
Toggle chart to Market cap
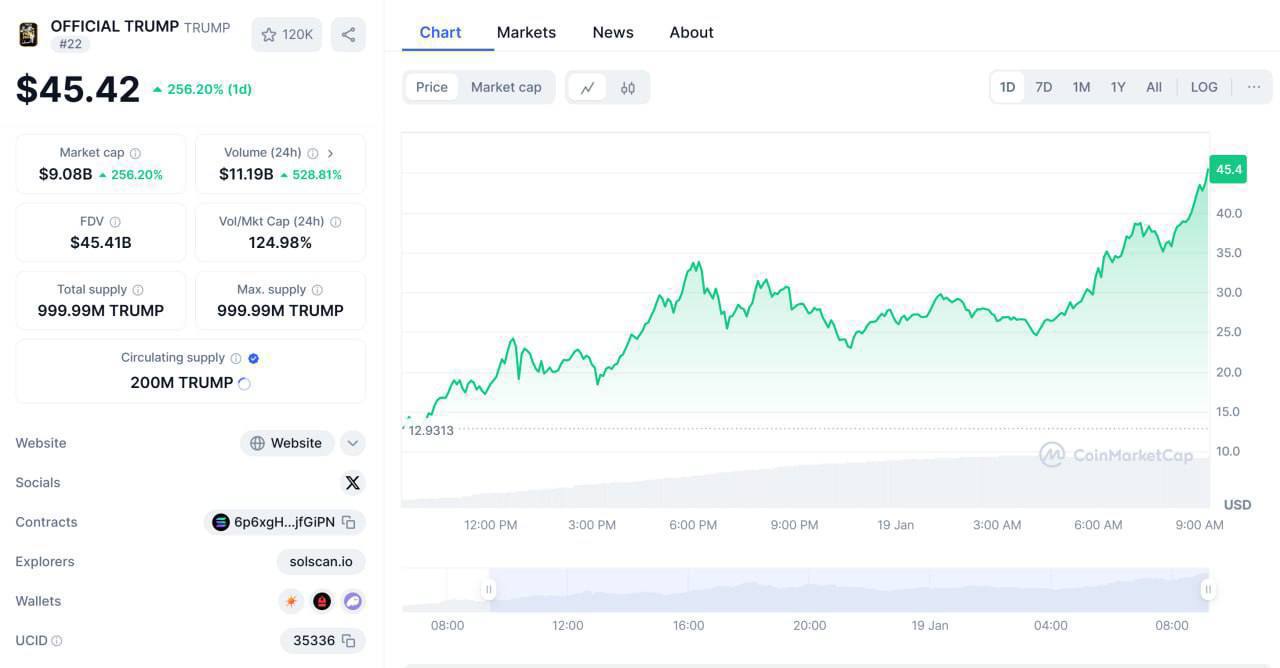pyautogui.click(x=506, y=88)
